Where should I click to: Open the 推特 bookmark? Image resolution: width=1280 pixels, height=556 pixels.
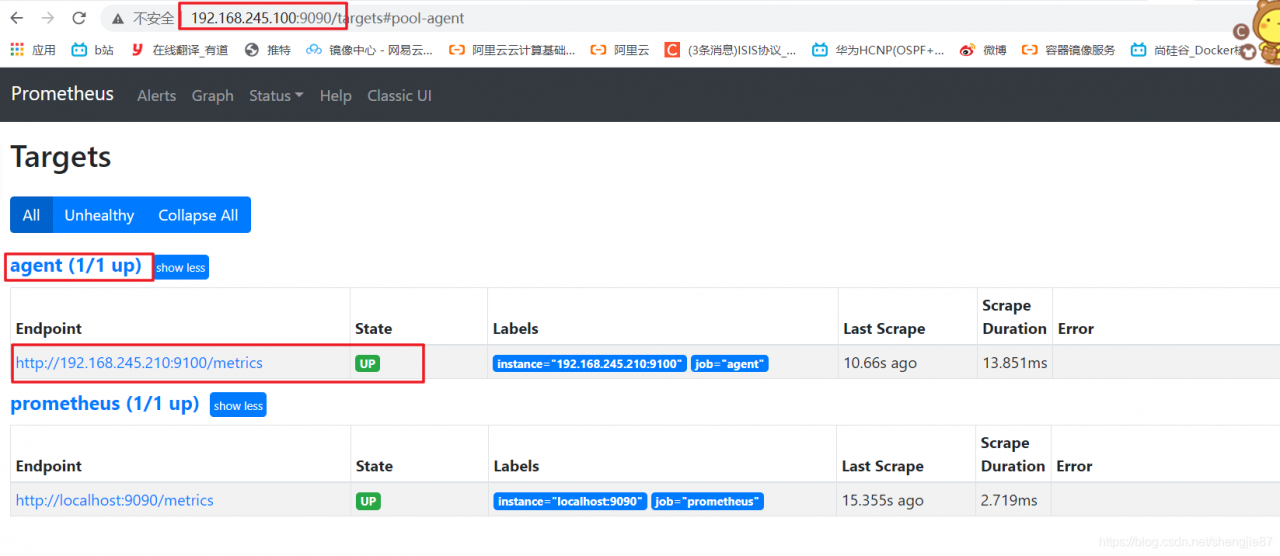(267, 49)
